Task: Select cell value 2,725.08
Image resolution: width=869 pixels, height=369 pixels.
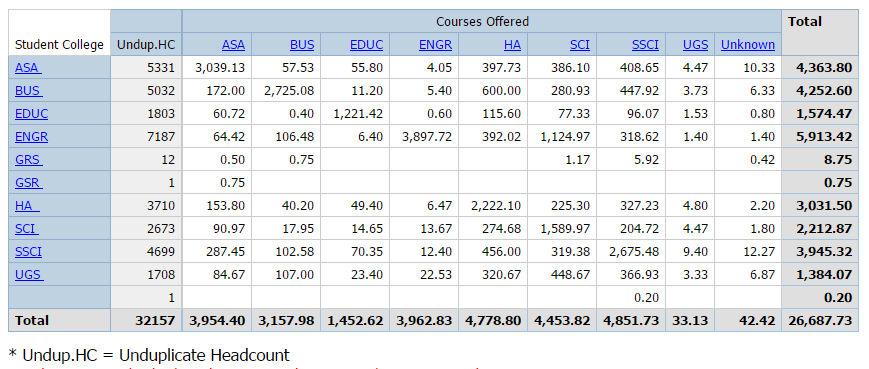Action: tap(289, 91)
